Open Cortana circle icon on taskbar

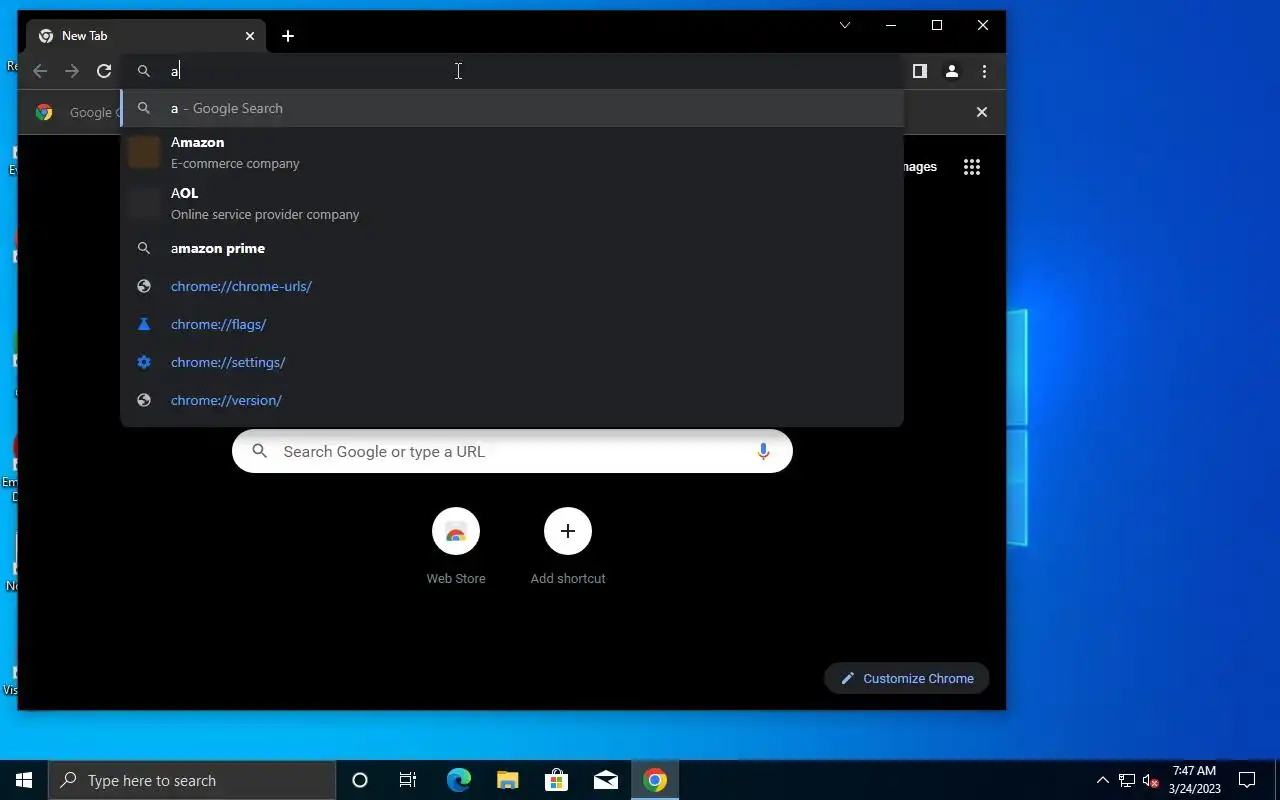click(x=360, y=780)
